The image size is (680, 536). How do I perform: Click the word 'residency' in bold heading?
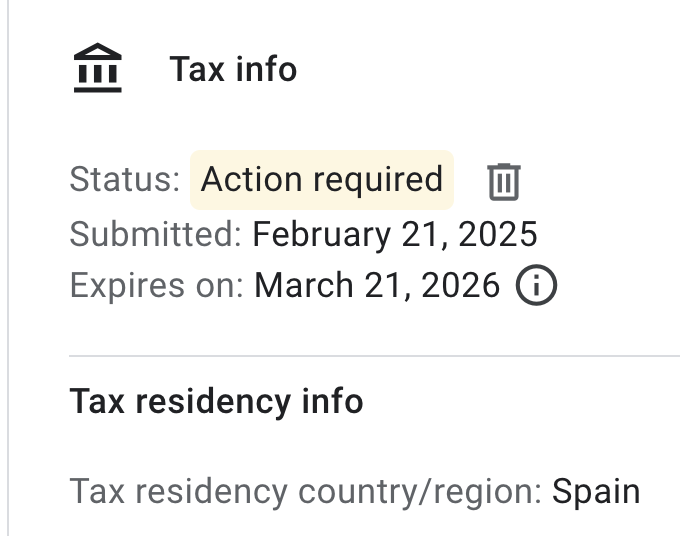213,403
